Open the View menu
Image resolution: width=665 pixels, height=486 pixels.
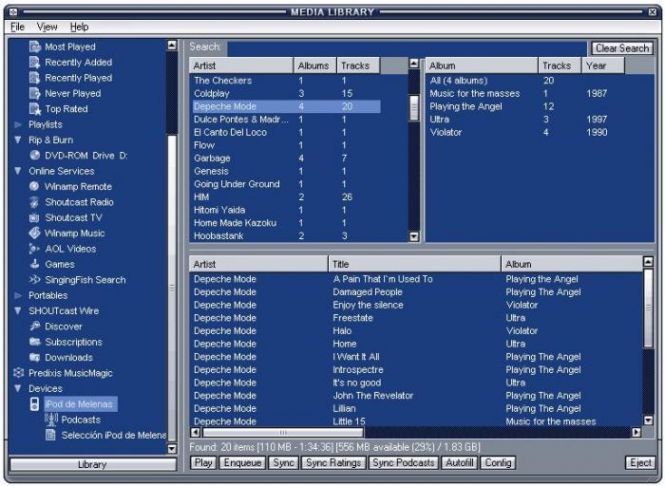pyautogui.click(x=47, y=27)
